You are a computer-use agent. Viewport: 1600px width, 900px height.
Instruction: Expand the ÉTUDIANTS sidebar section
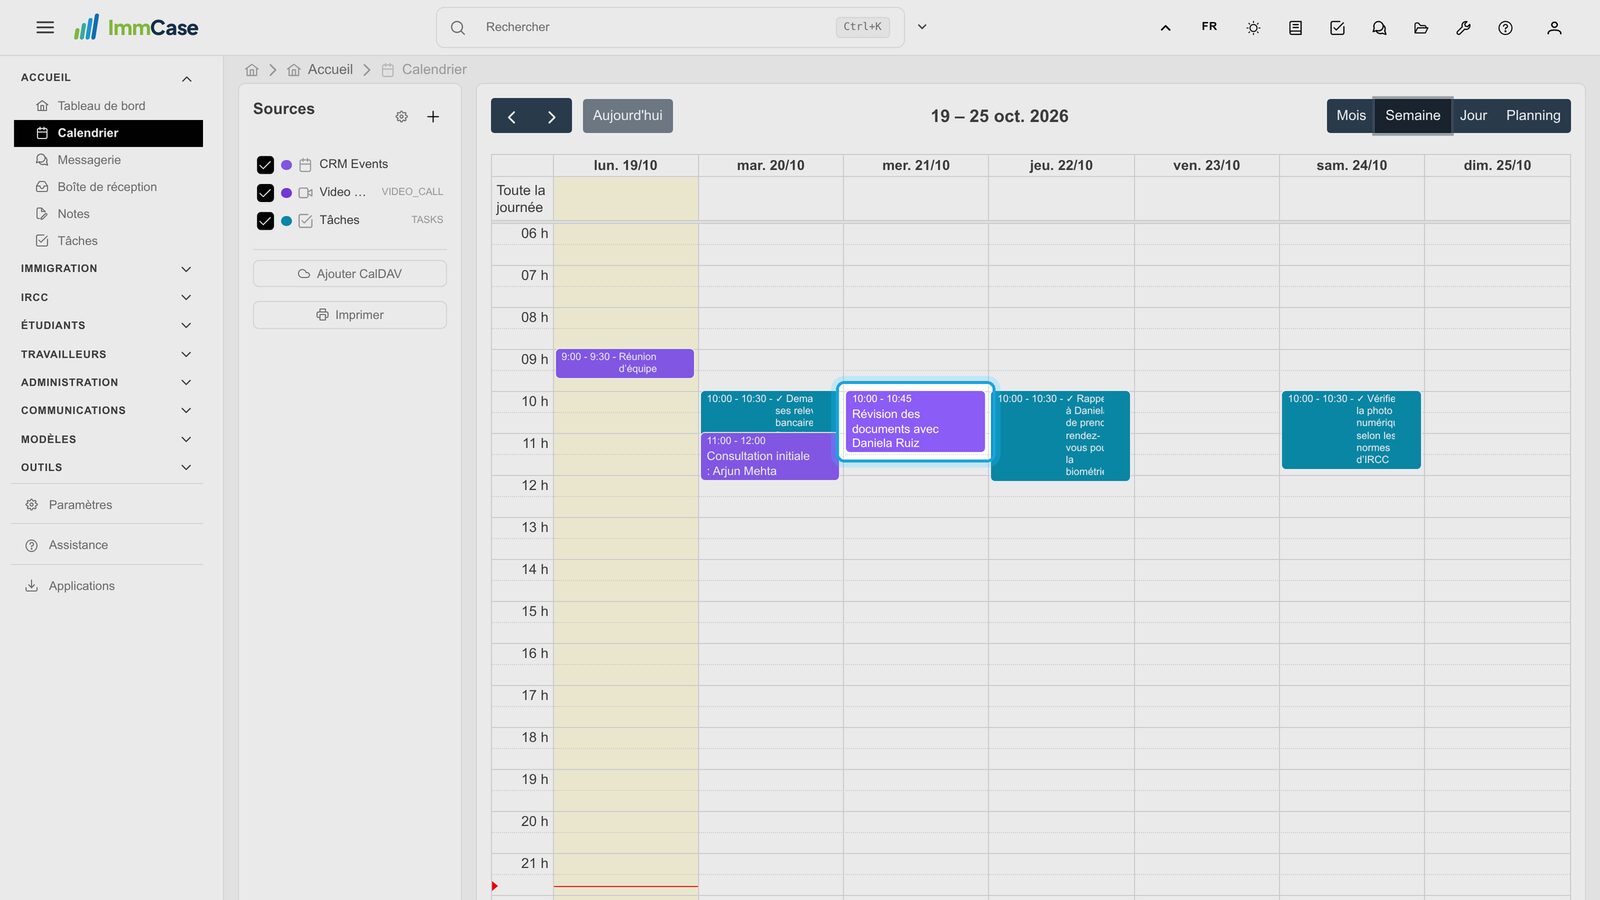pyautogui.click(x=186, y=326)
